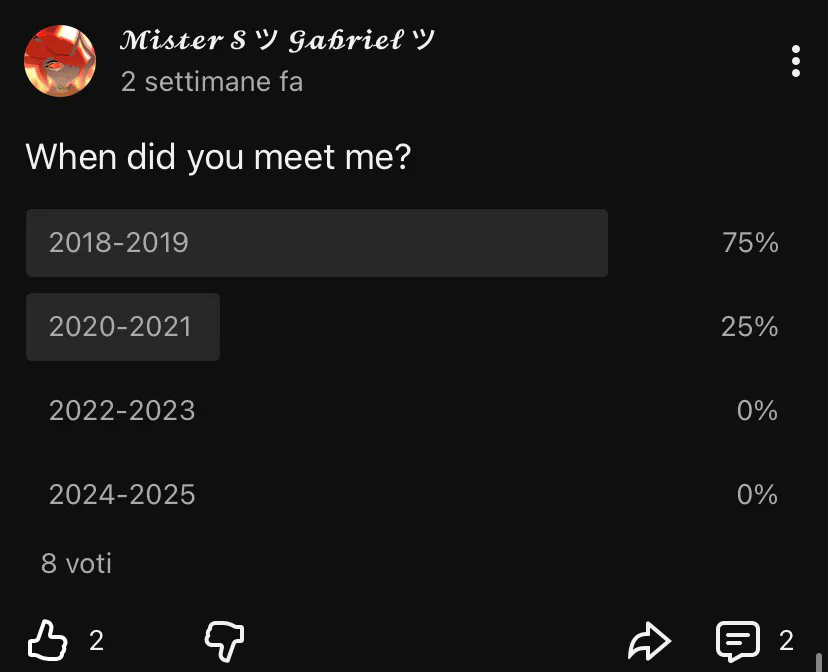The height and width of the screenshot is (672, 828).
Task: Share the post using arrow icon
Action: [649, 641]
